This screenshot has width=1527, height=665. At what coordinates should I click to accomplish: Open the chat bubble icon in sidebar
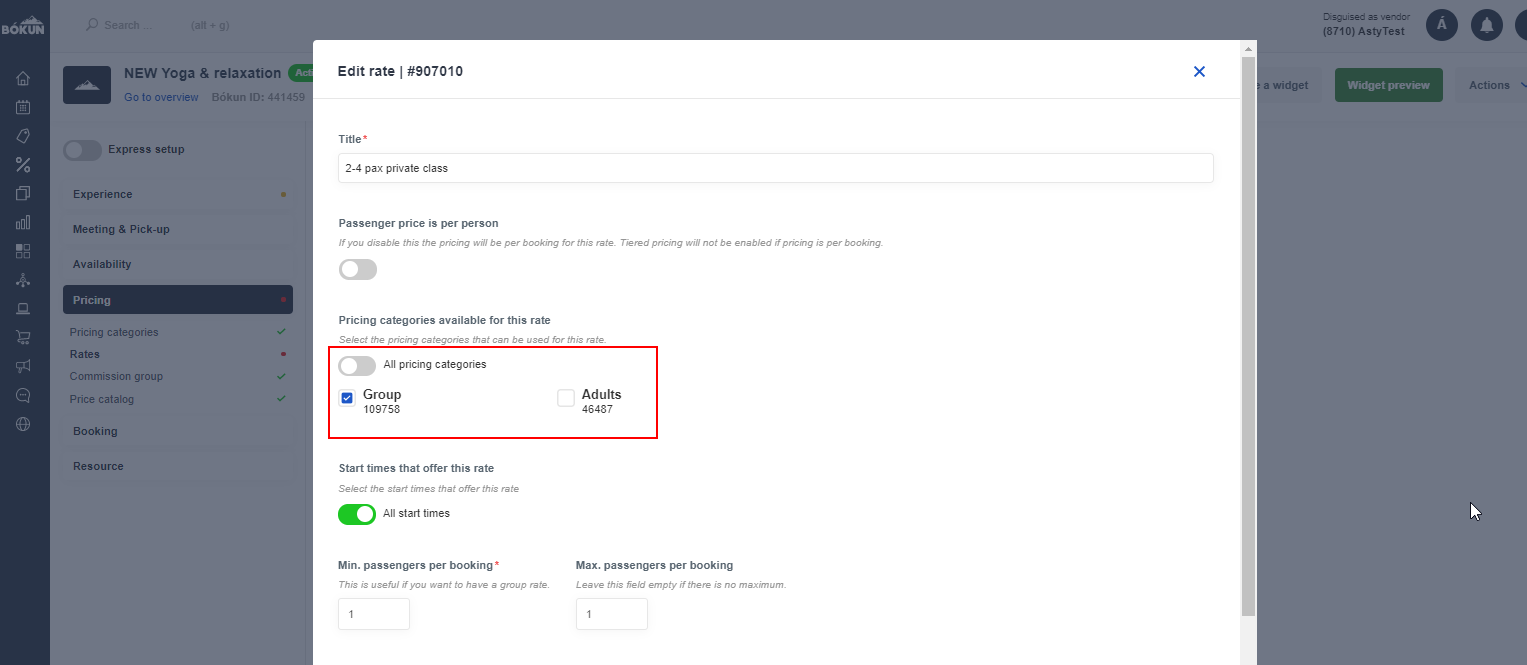click(x=23, y=395)
